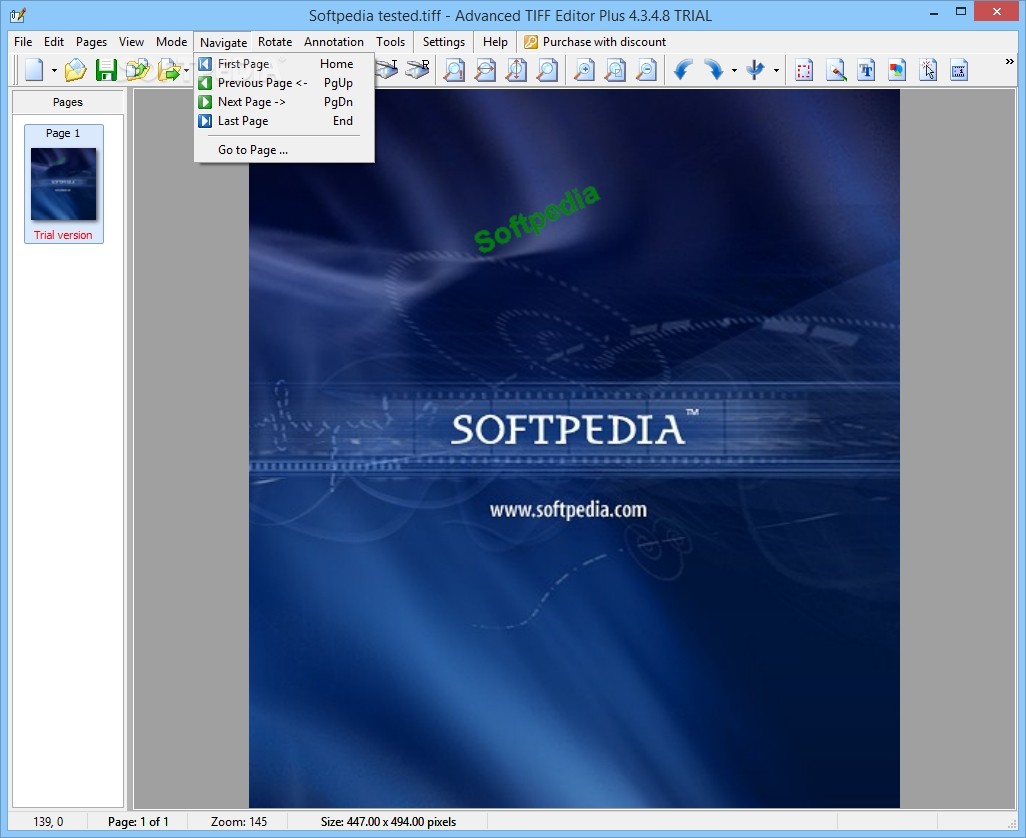Click Purchase with discount

pyautogui.click(x=595, y=42)
